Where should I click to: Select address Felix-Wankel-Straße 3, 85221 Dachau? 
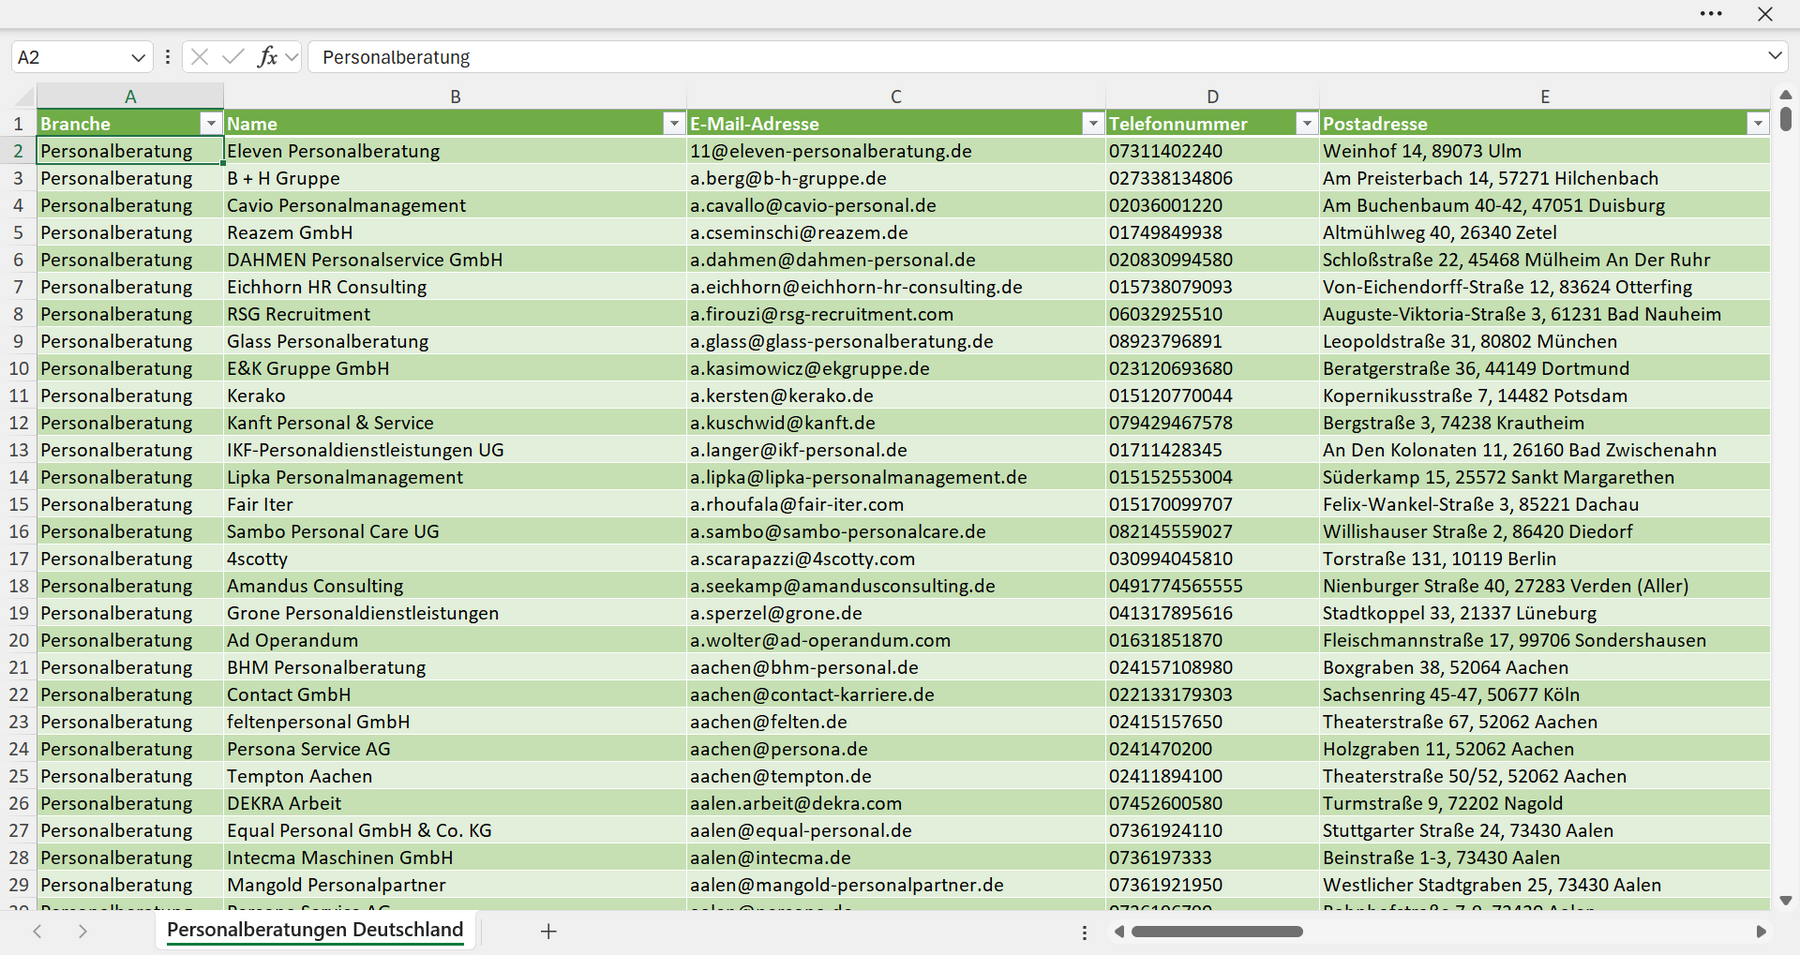point(1545,504)
